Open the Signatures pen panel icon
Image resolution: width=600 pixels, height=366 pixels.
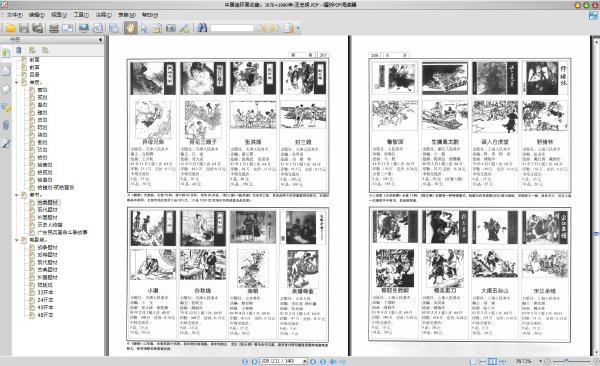pos(6,143)
